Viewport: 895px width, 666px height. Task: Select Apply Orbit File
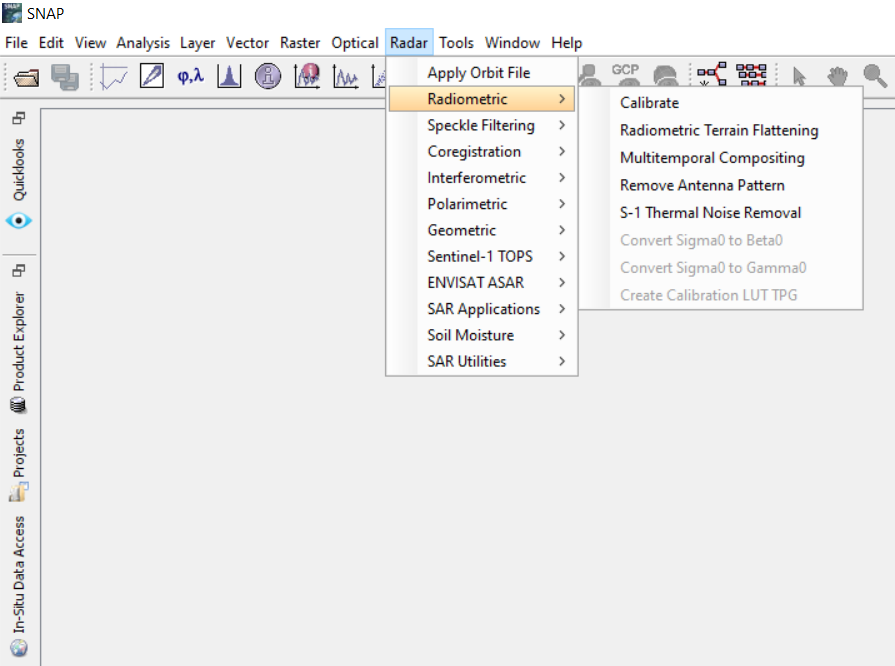(478, 73)
